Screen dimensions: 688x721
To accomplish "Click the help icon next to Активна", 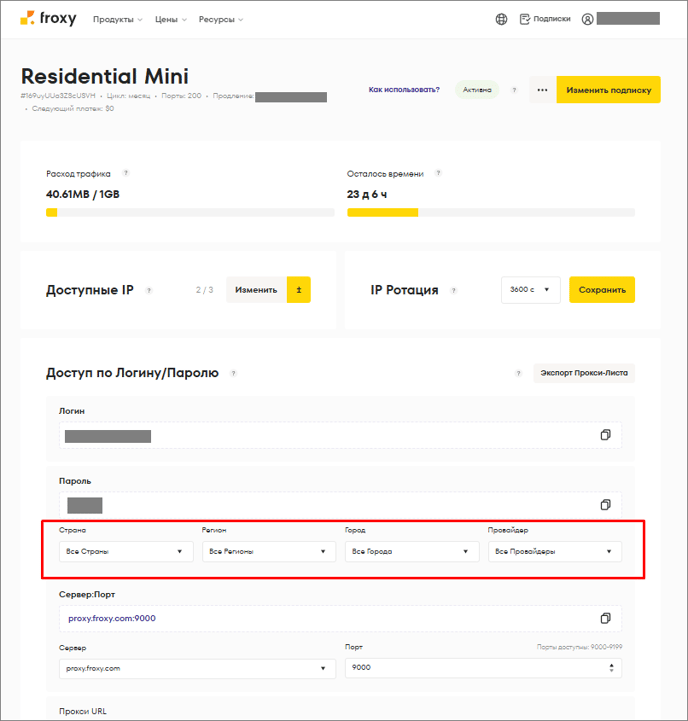I will pyautogui.click(x=514, y=90).
